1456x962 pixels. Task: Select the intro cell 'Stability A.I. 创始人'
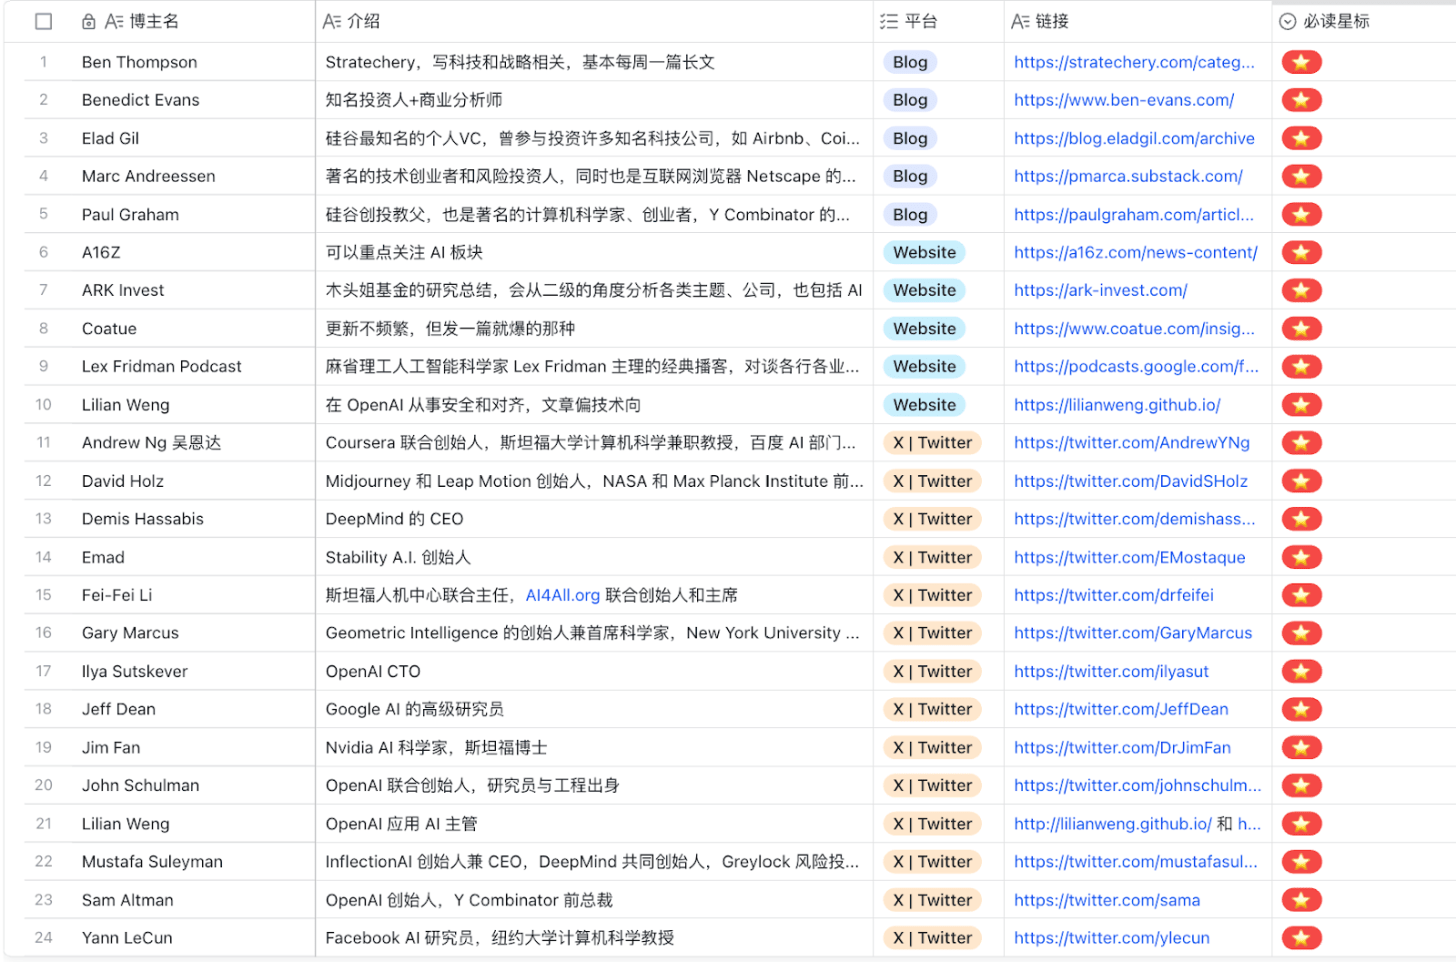coord(594,557)
